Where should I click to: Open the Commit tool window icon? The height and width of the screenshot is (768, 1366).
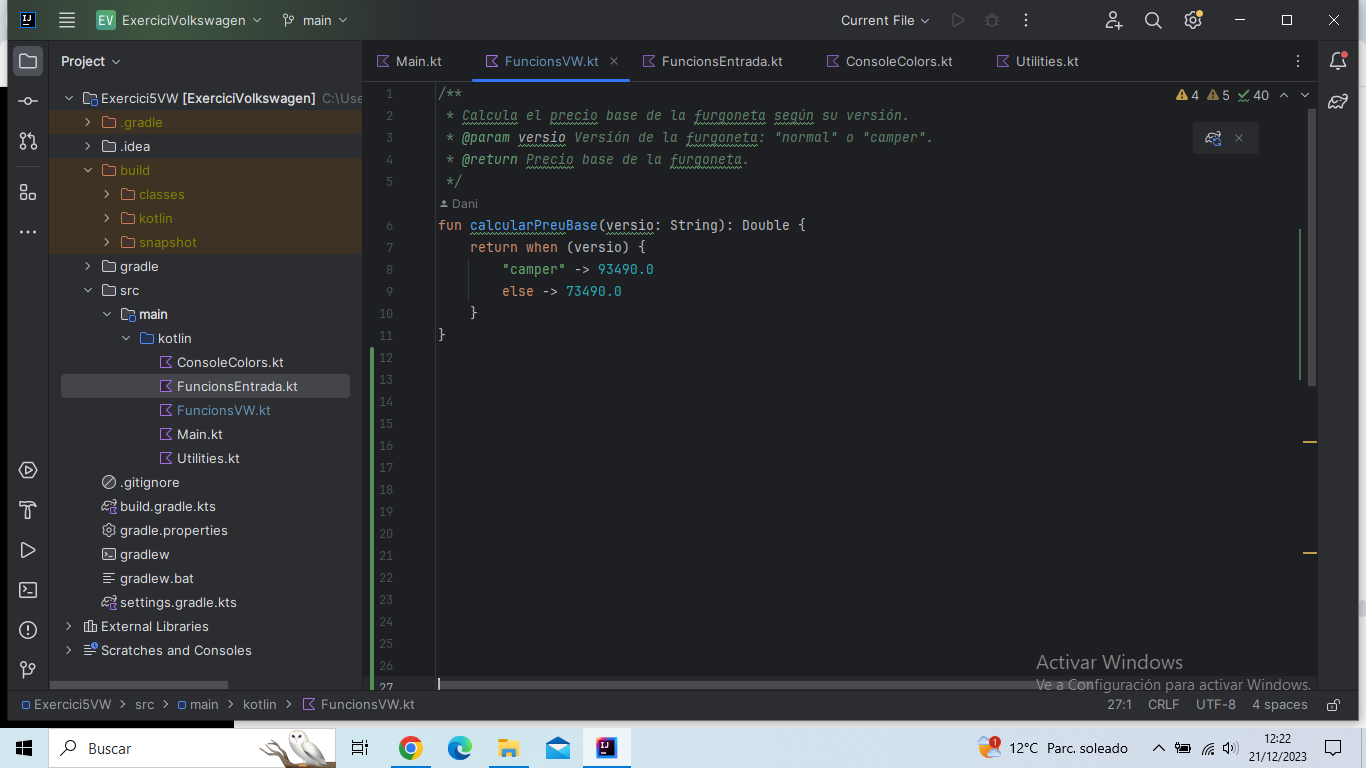(x=28, y=101)
